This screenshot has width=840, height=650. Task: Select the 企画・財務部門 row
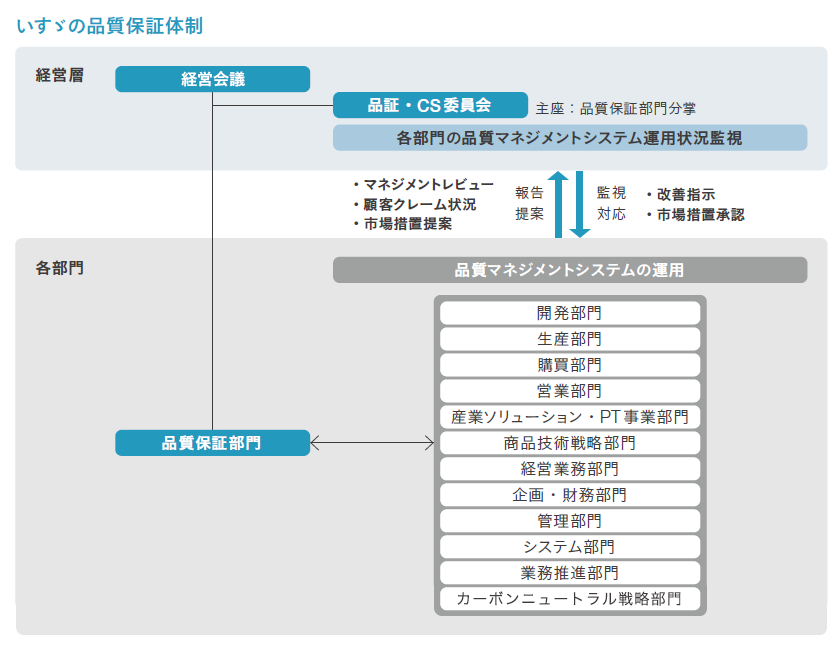click(570, 495)
